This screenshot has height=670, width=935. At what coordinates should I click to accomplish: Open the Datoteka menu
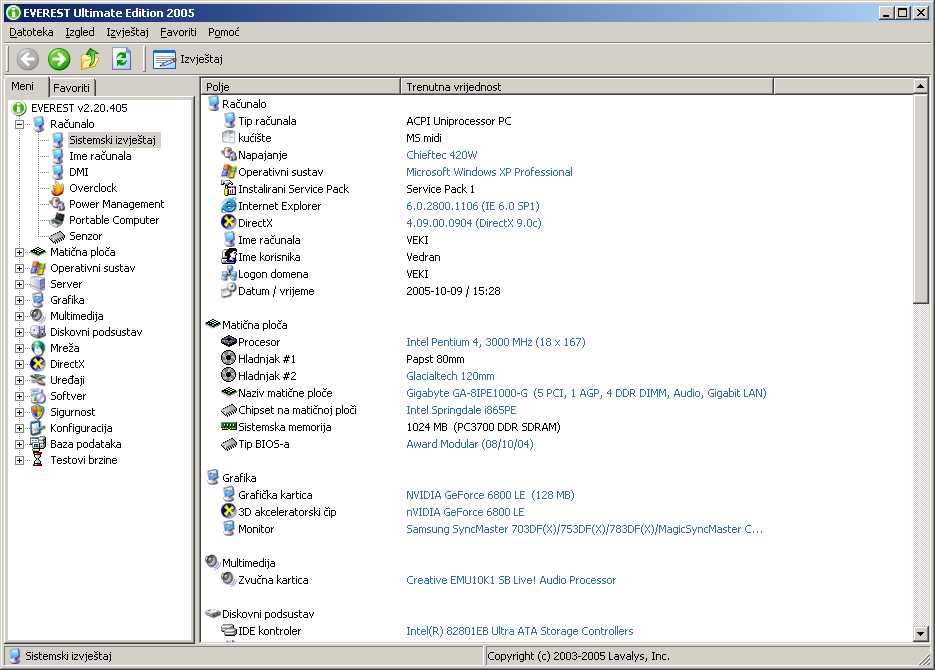pos(31,32)
